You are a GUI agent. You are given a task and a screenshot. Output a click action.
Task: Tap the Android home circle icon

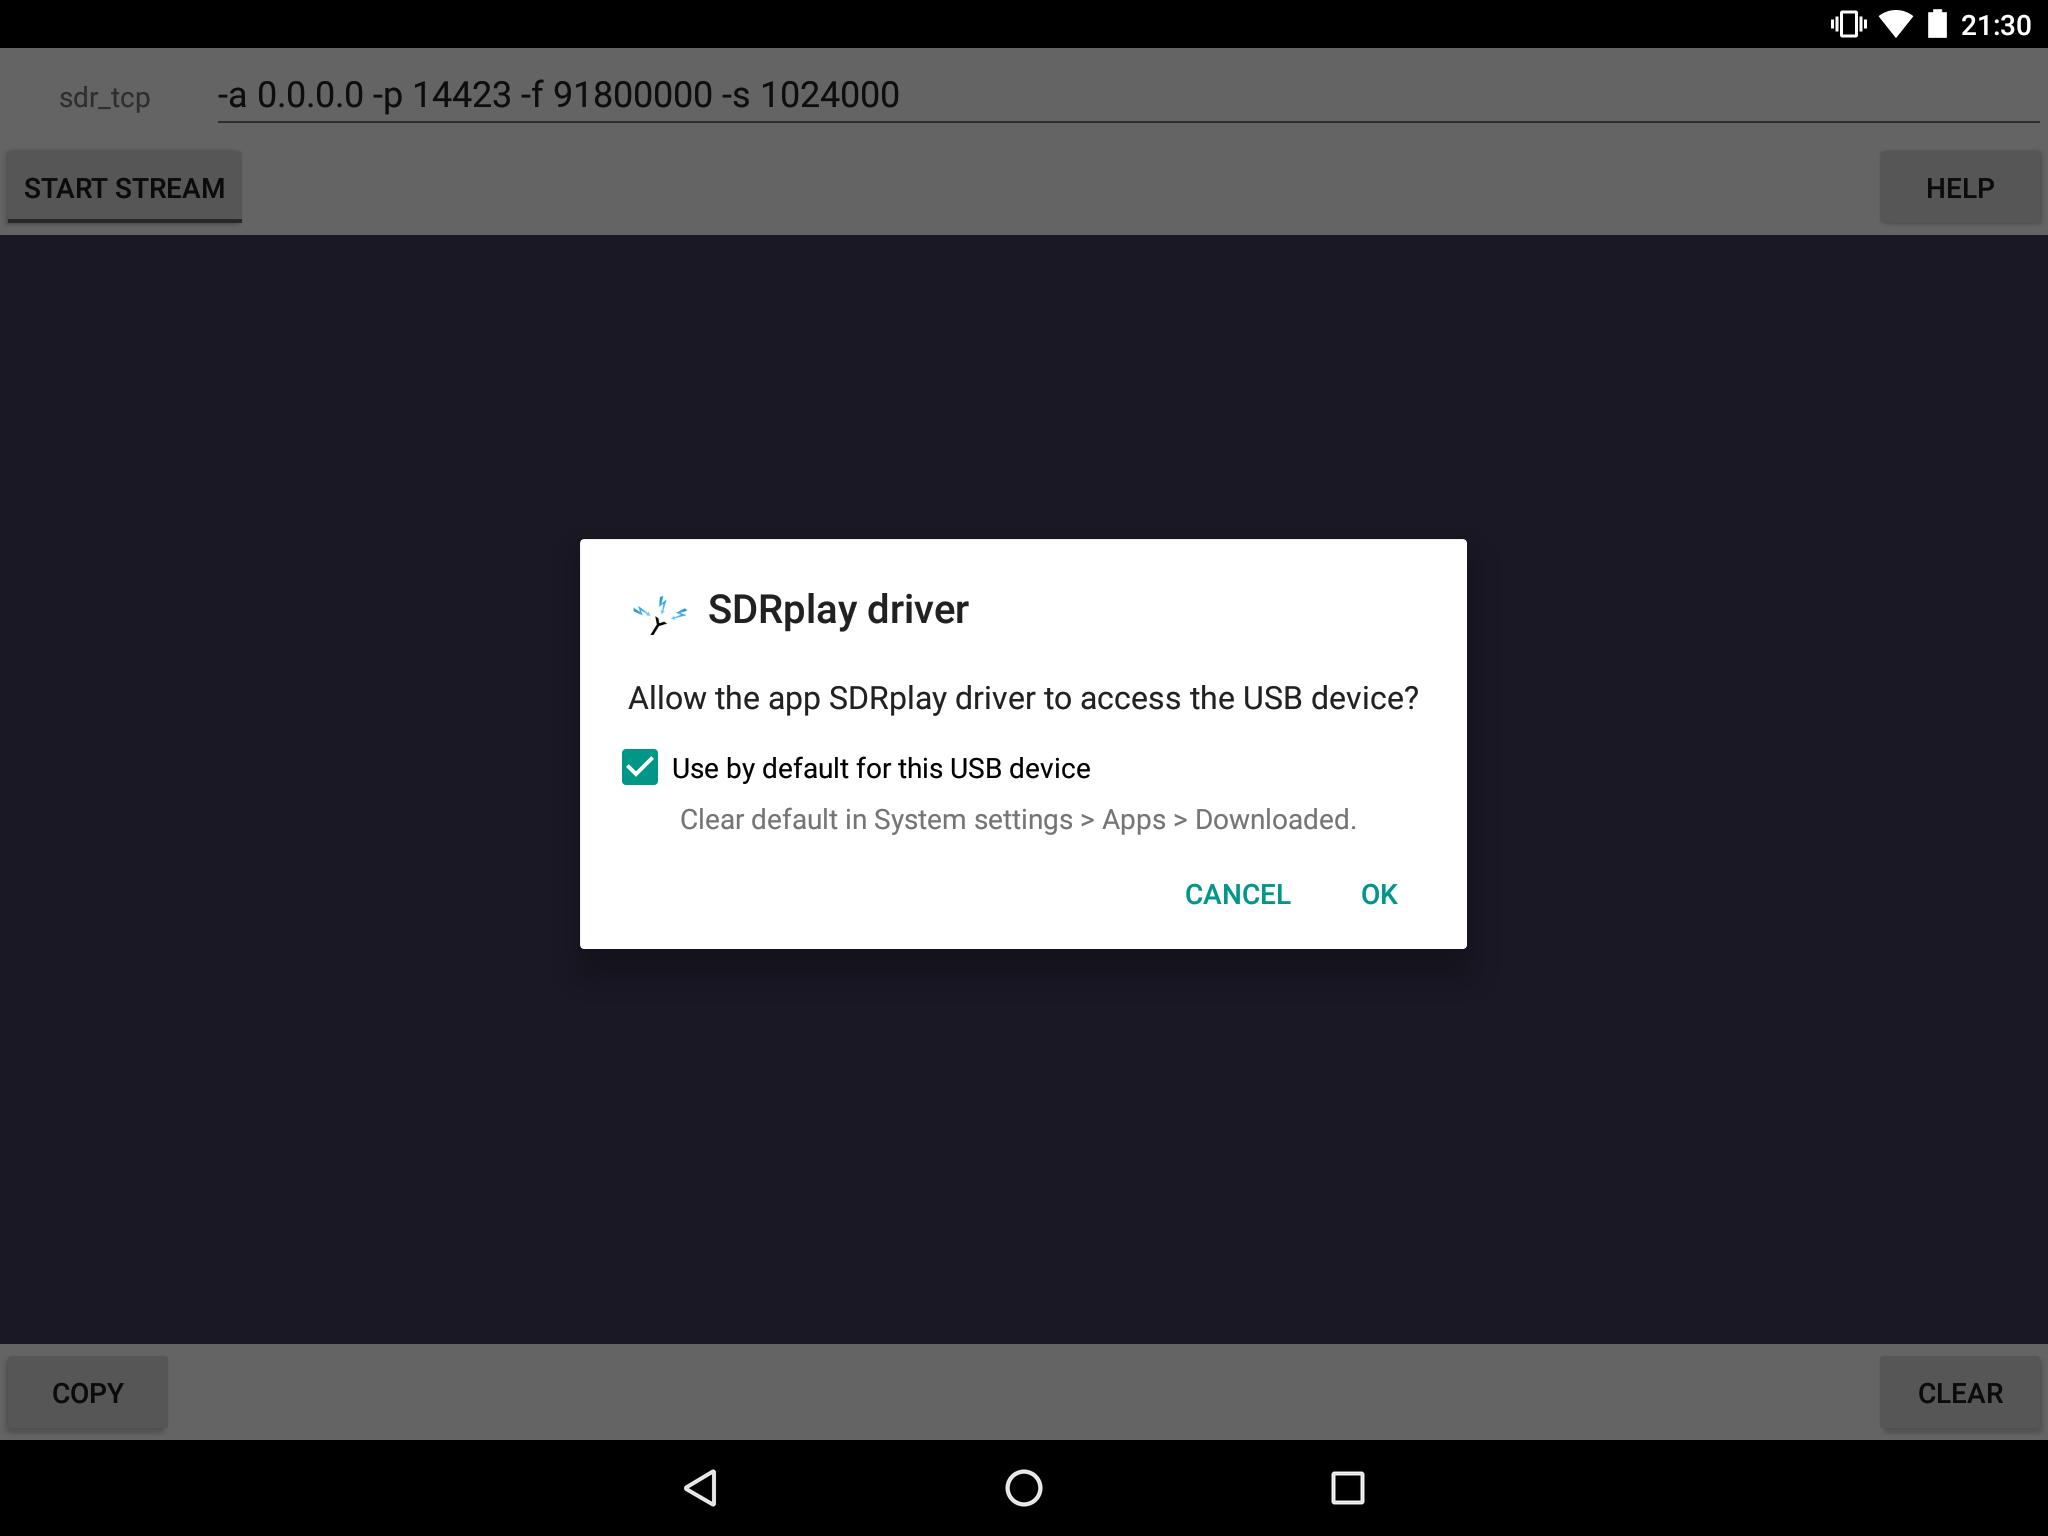pos(1023,1487)
